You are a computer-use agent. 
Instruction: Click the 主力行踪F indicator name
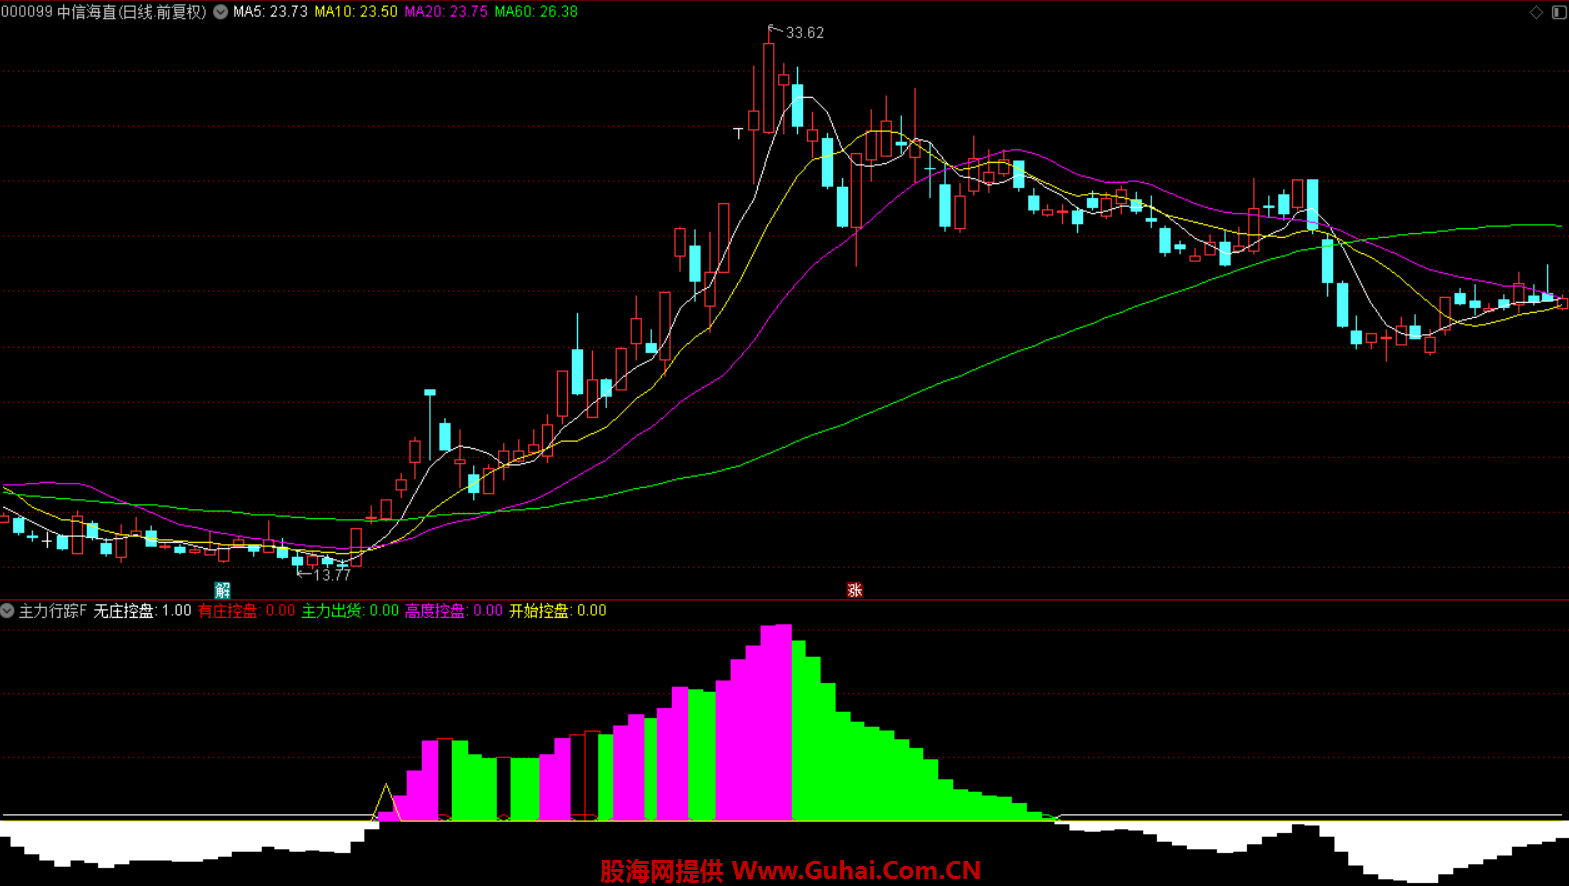click(x=53, y=610)
